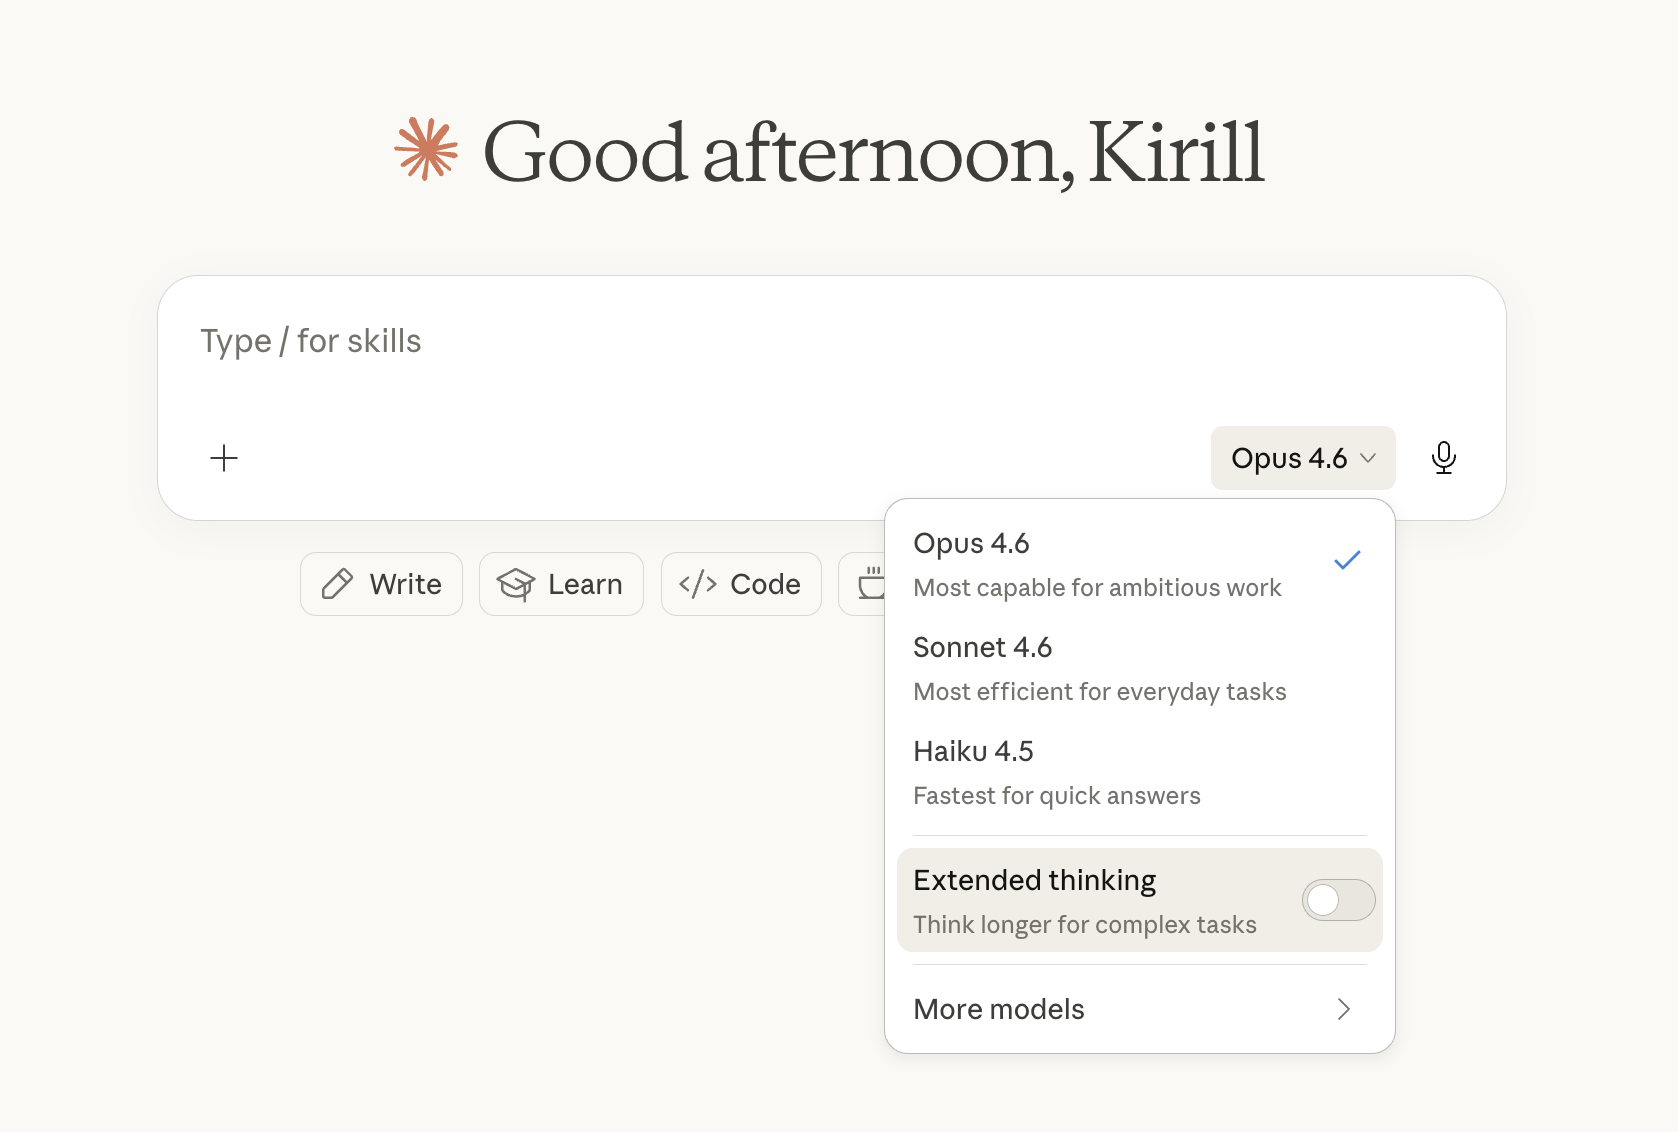
Task: Click the angle-bracket icon beside Code
Action: coord(698,584)
